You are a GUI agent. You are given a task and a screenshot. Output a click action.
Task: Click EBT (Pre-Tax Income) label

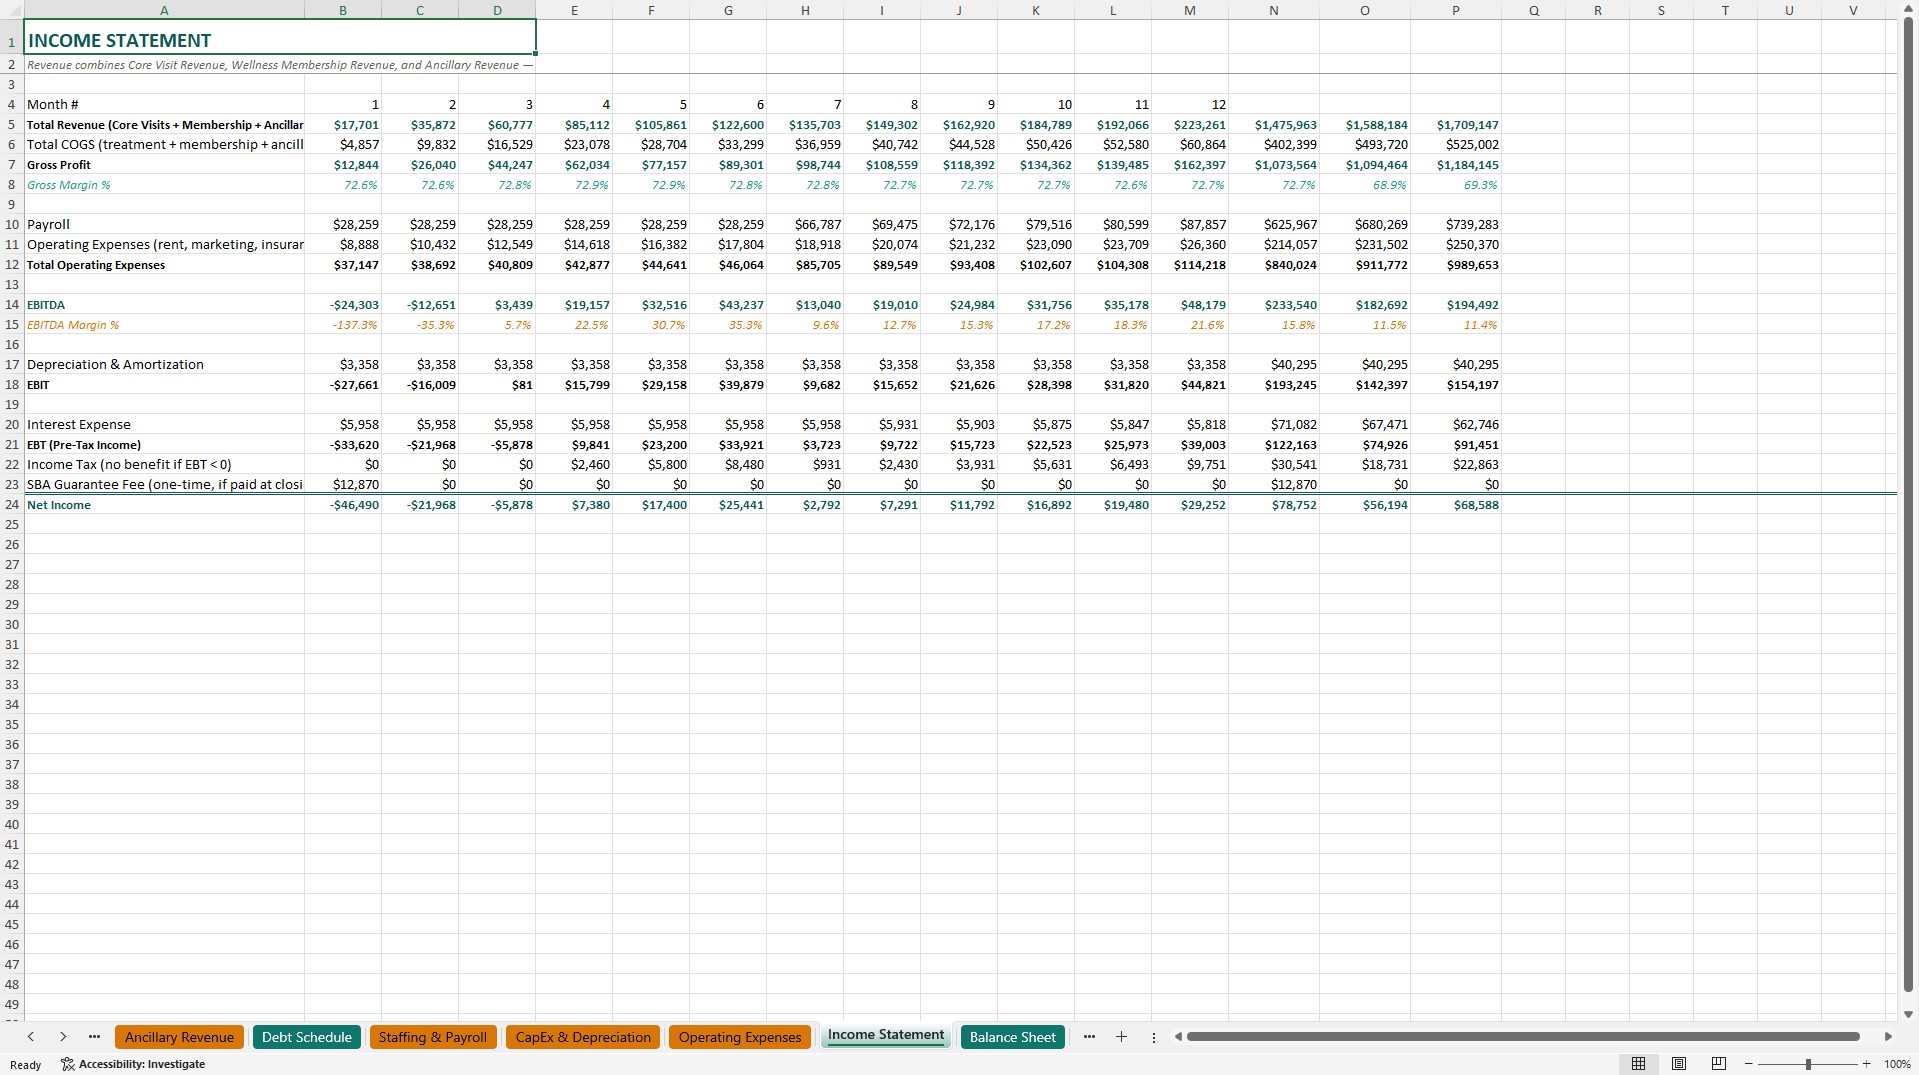pos(164,445)
